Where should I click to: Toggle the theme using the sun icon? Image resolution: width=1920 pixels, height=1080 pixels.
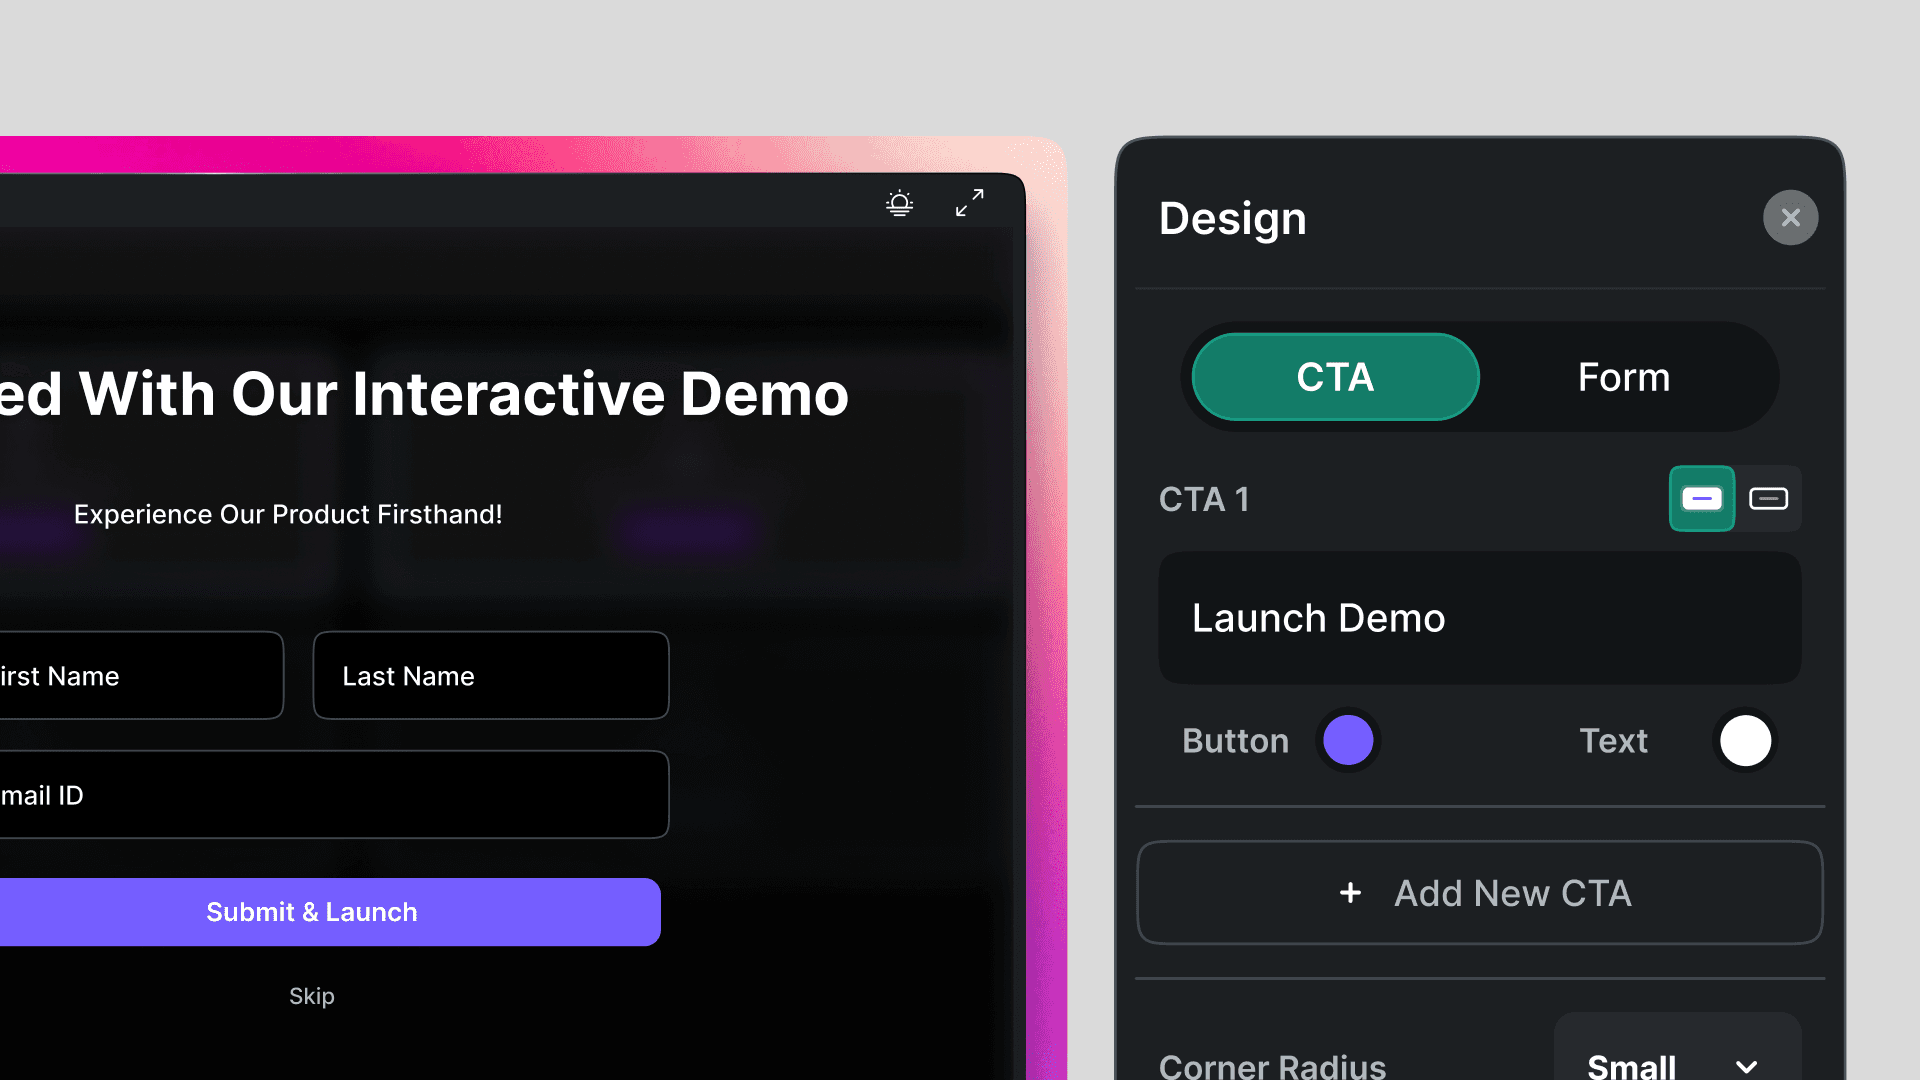coord(899,203)
